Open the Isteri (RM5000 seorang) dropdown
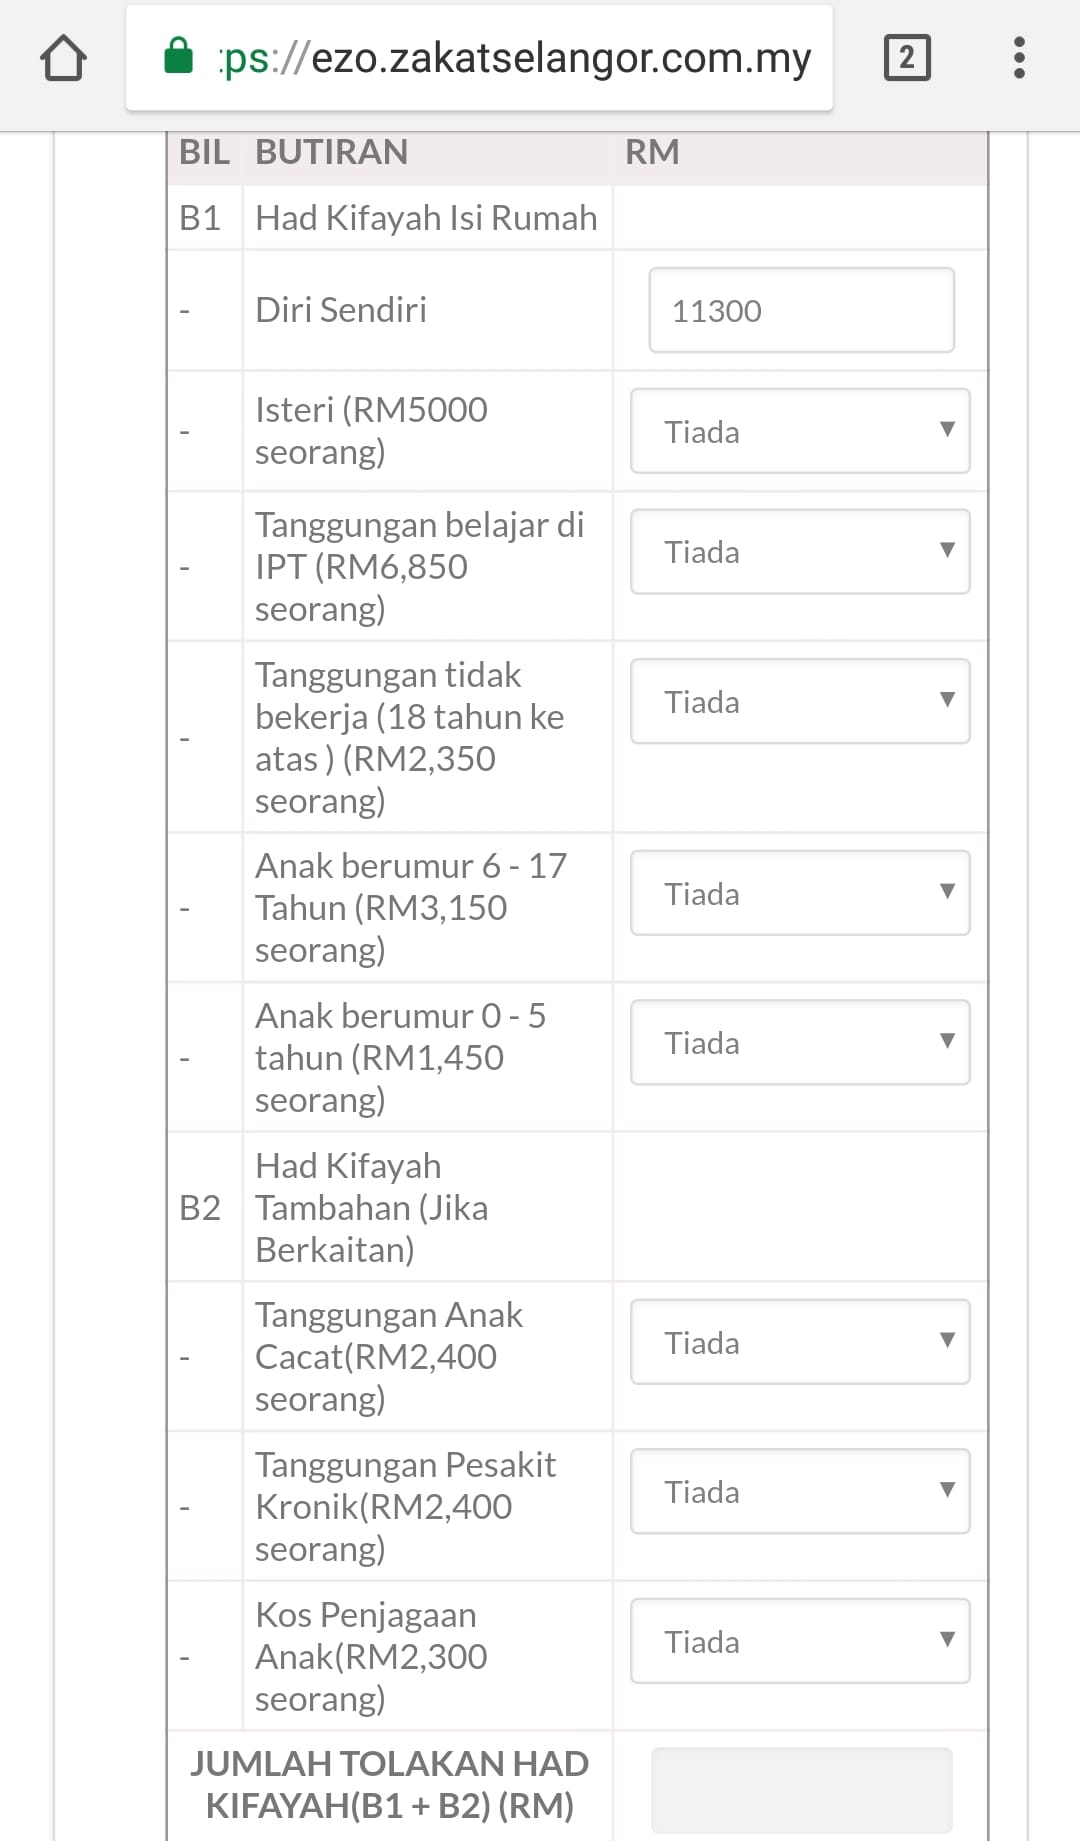 (800, 431)
